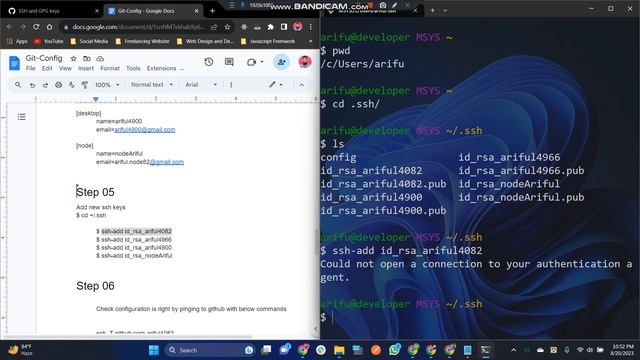Screen dimensions: 640x360
Task: Switch editing mode with pencil dropdown
Action: tap(276, 85)
